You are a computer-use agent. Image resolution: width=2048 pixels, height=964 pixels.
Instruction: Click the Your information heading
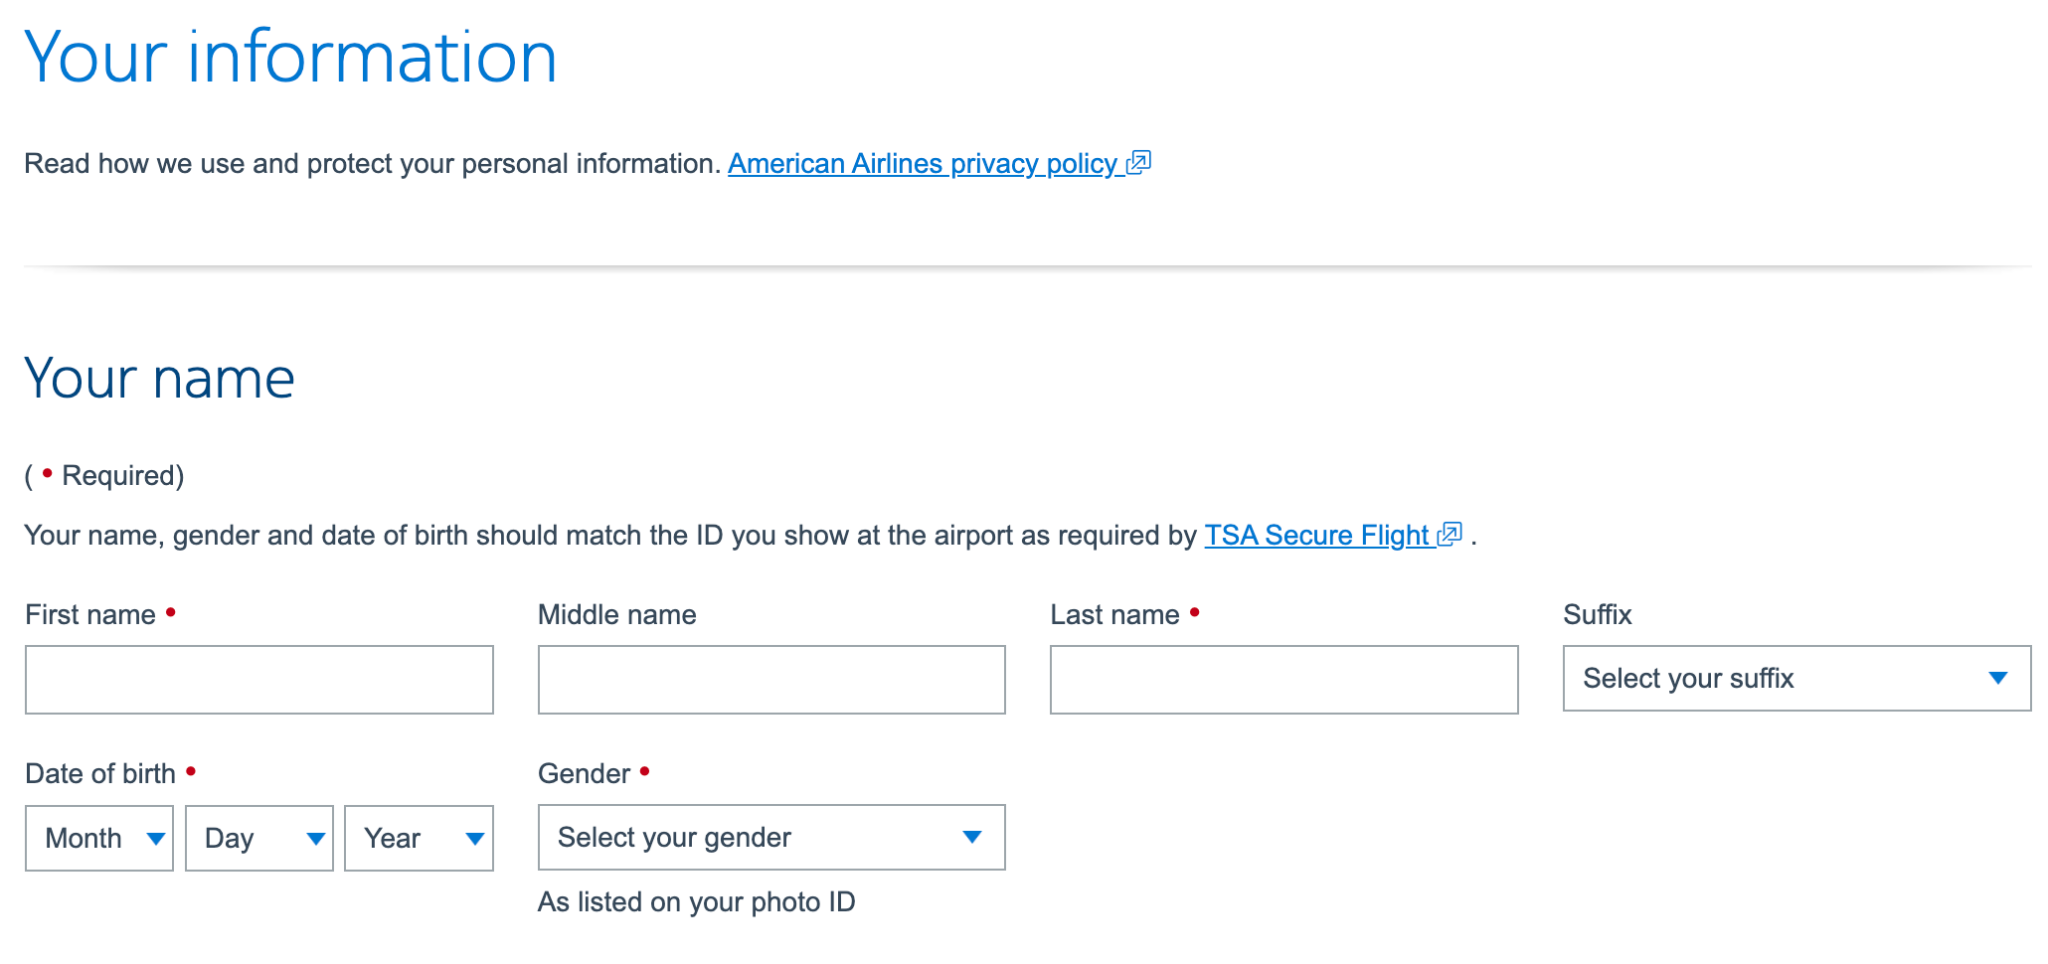click(292, 57)
